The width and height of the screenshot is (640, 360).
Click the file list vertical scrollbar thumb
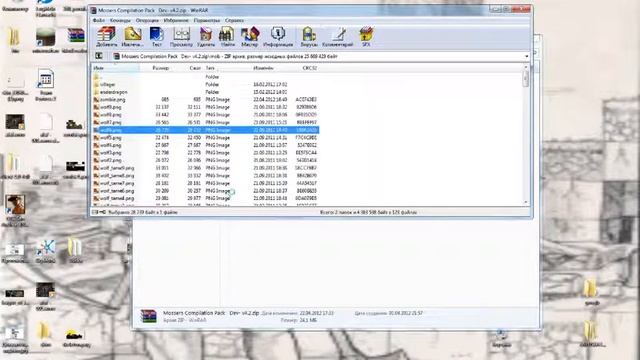[x=526, y=79]
